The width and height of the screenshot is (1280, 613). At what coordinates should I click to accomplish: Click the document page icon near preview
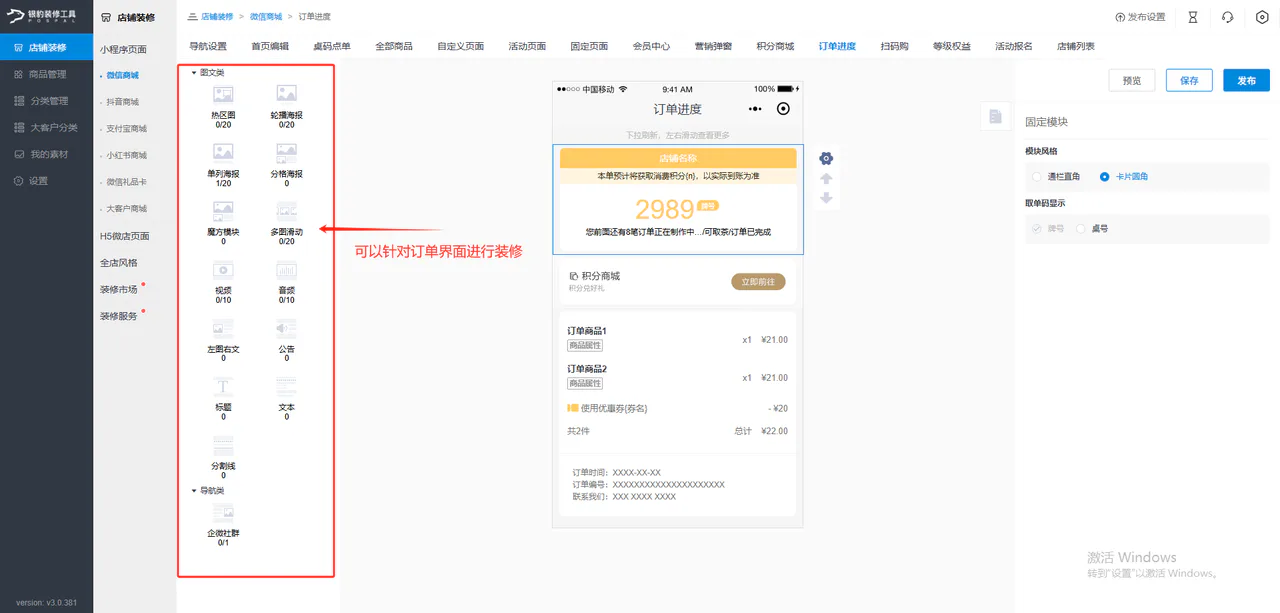click(x=995, y=117)
